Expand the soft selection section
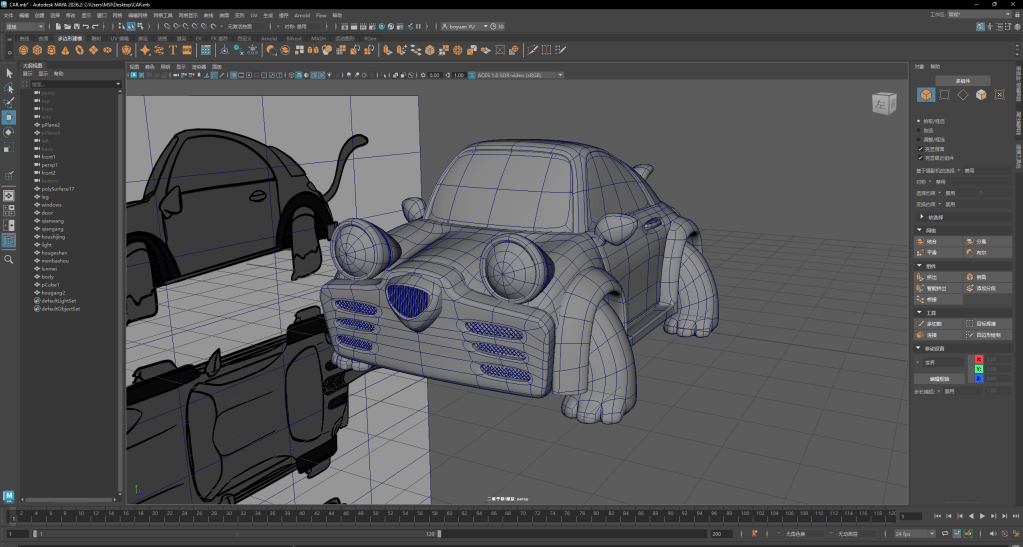 [x=922, y=216]
